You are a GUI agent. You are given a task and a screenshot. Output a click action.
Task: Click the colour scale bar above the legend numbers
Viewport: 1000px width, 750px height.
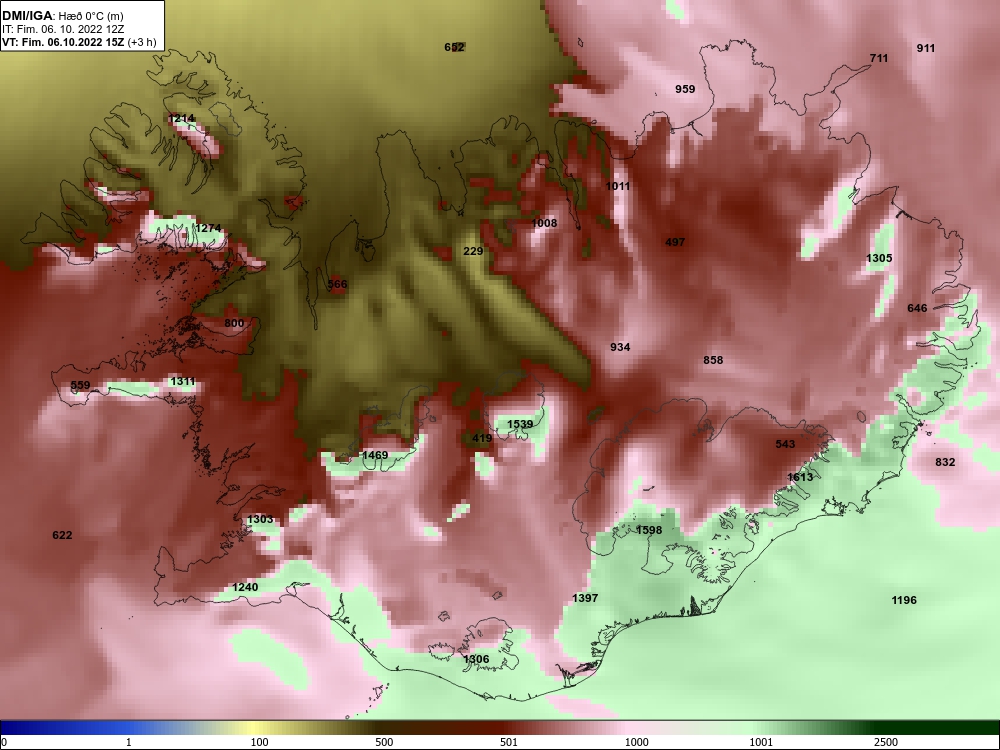click(500, 728)
